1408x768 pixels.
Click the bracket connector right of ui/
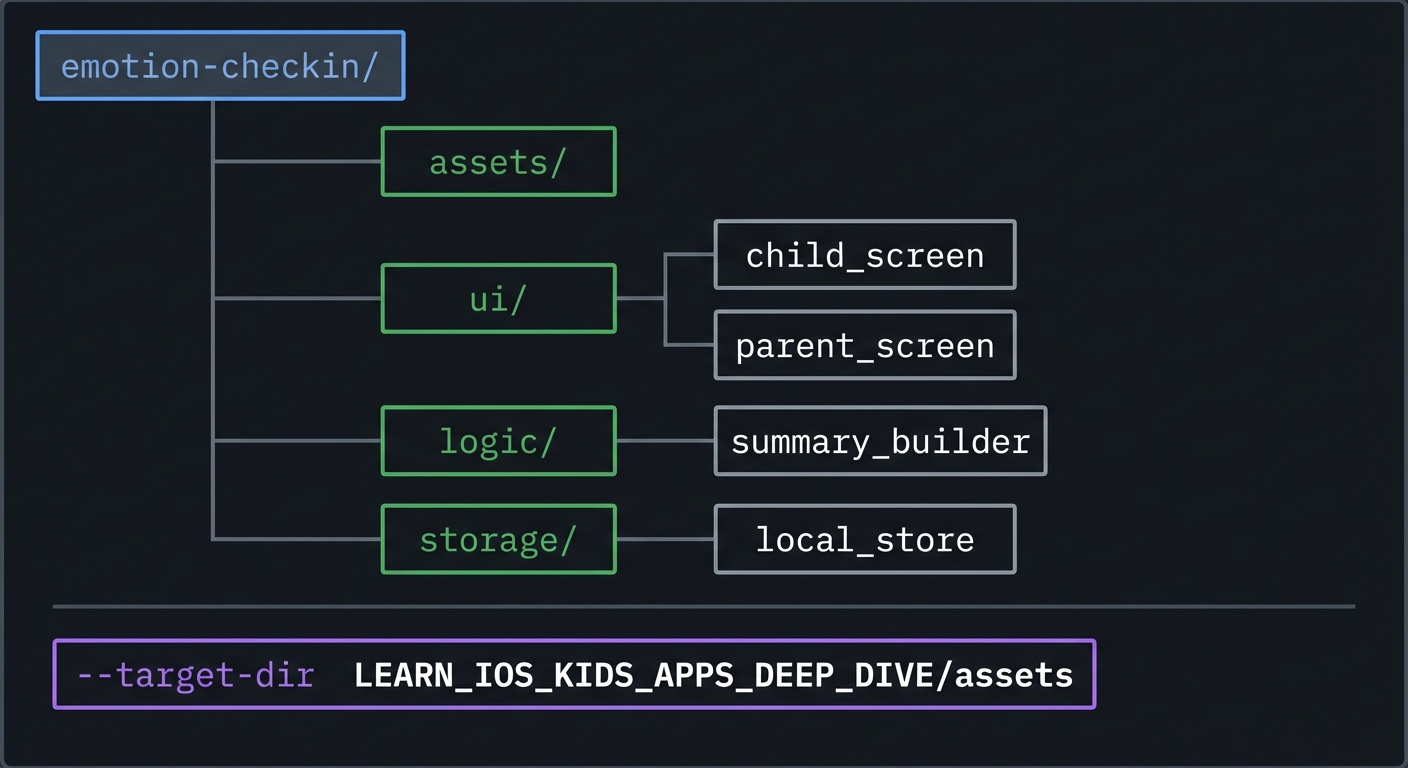coord(665,299)
